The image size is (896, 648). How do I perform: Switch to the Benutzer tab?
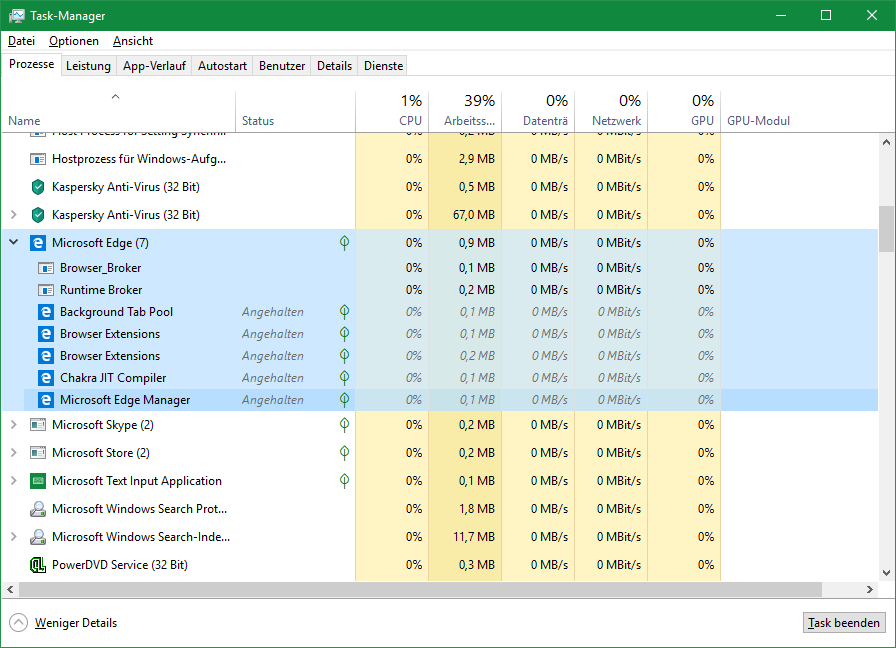click(x=282, y=66)
